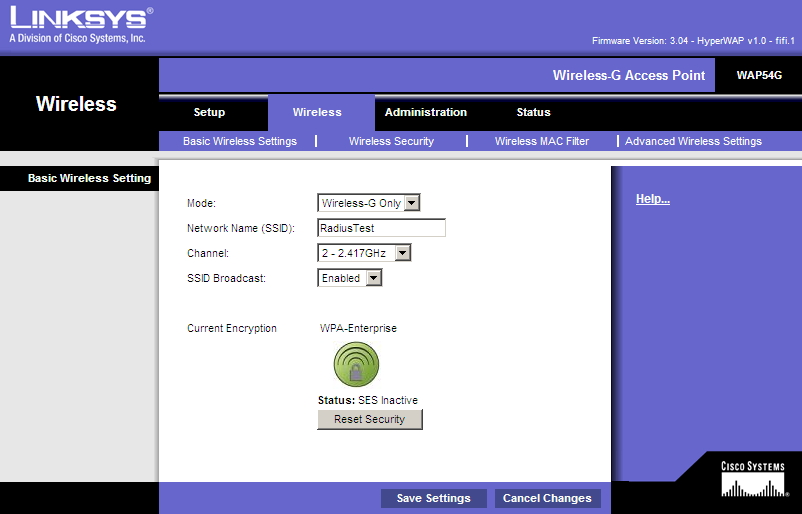The width and height of the screenshot is (802, 514).
Task: Click the Network Name SSID field
Action: coord(381,228)
